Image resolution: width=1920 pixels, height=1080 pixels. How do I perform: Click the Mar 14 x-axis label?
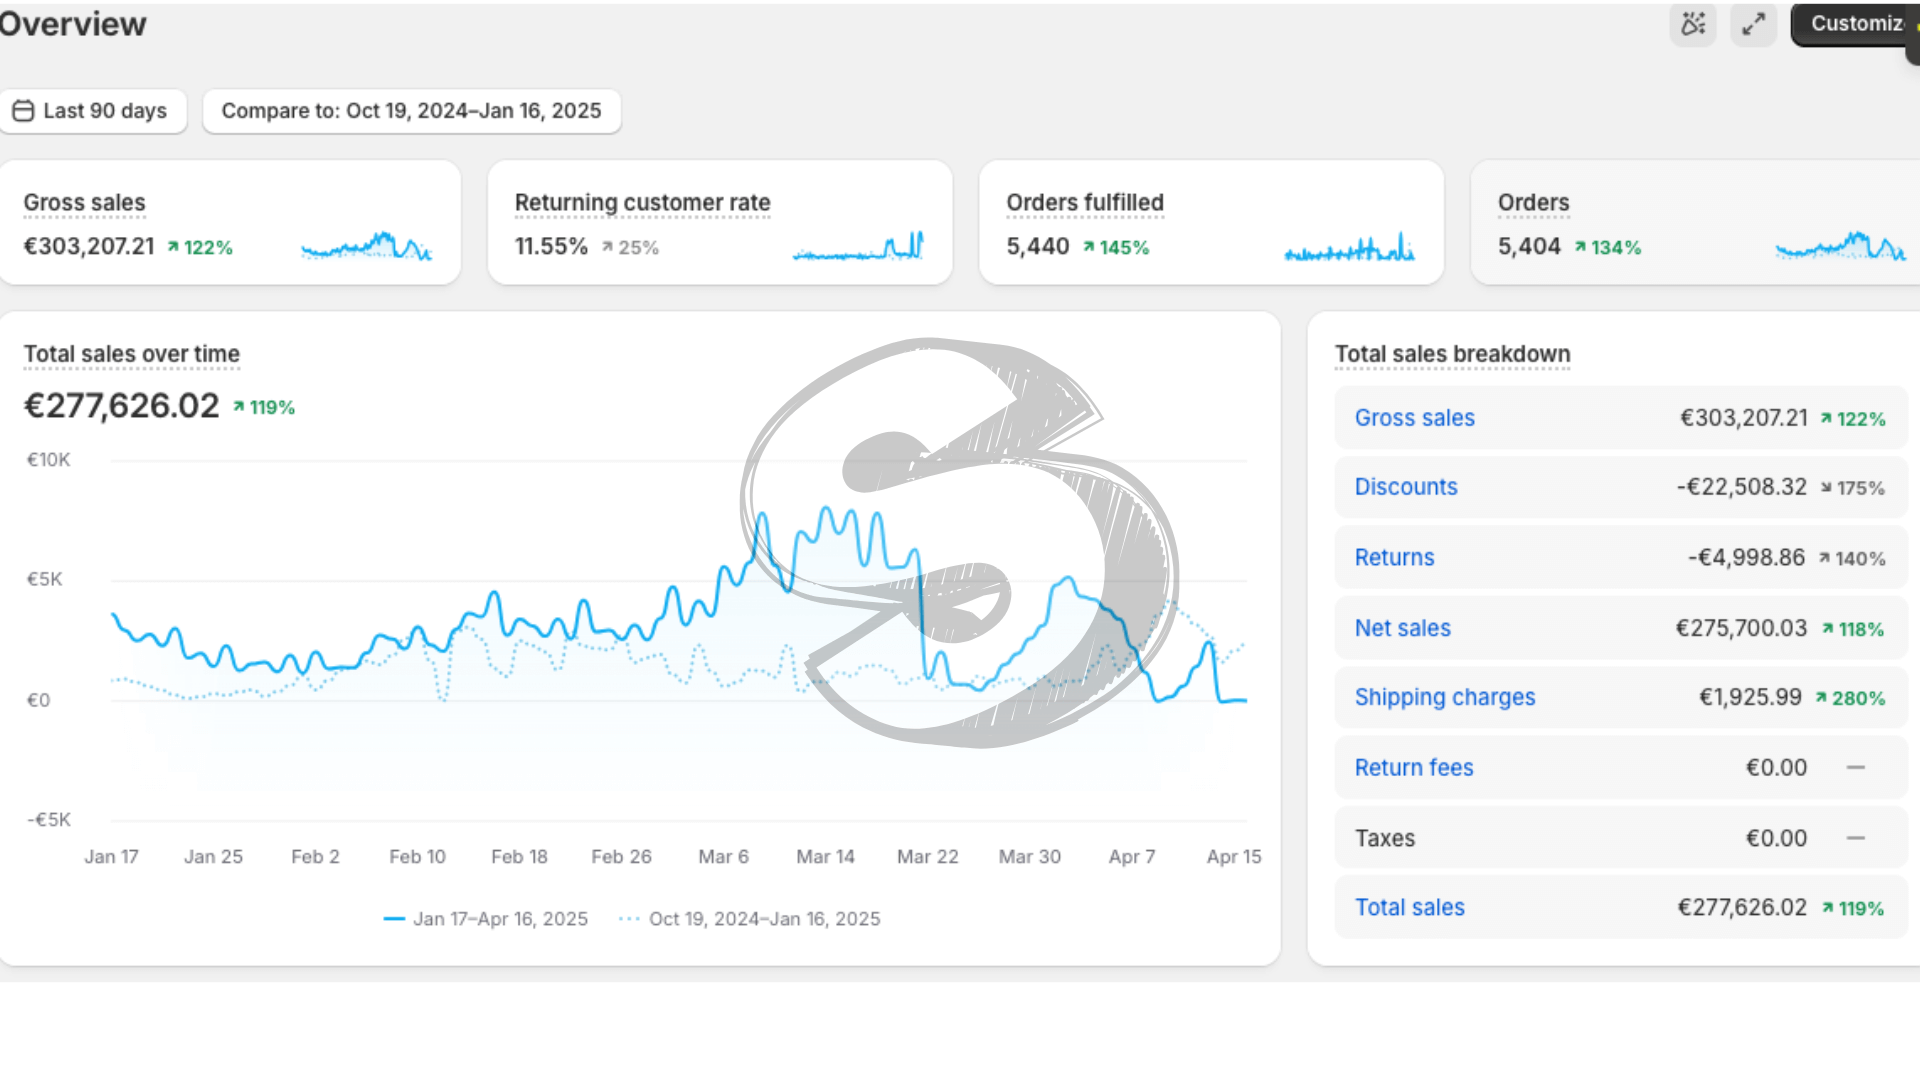(825, 857)
